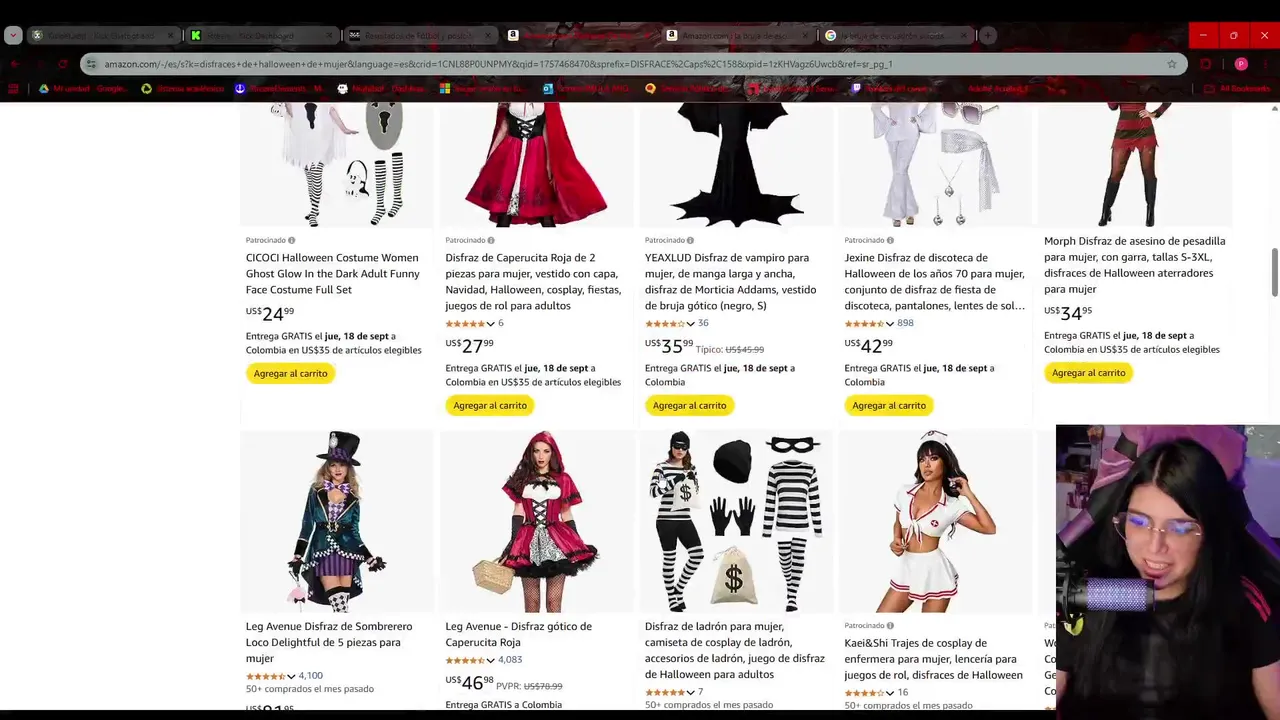Open a new browser tab with plus
Viewport: 1280px width, 720px height.
(987, 36)
